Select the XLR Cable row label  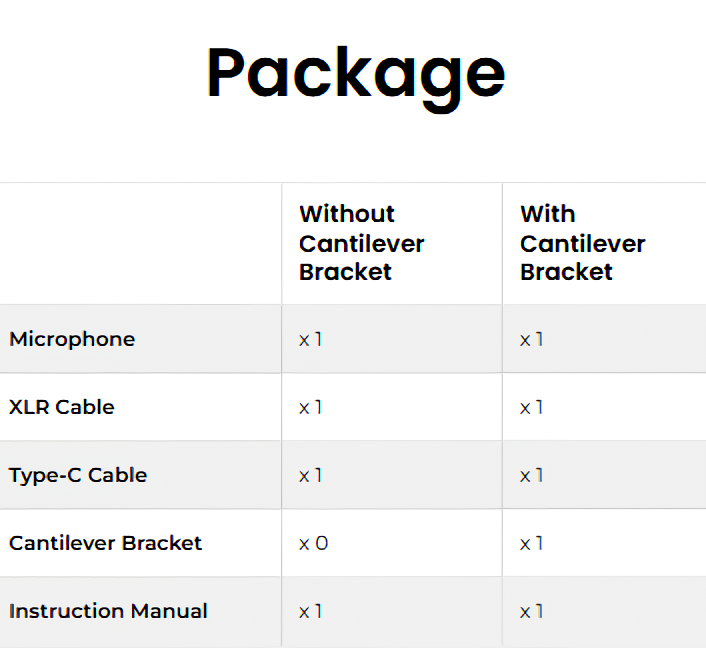(62, 407)
